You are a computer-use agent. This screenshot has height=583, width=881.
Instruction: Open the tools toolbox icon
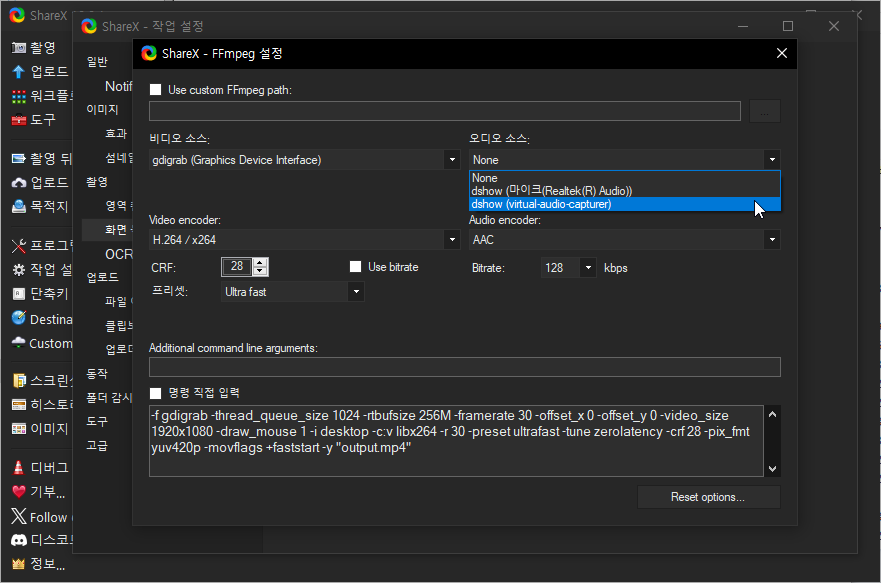19,120
